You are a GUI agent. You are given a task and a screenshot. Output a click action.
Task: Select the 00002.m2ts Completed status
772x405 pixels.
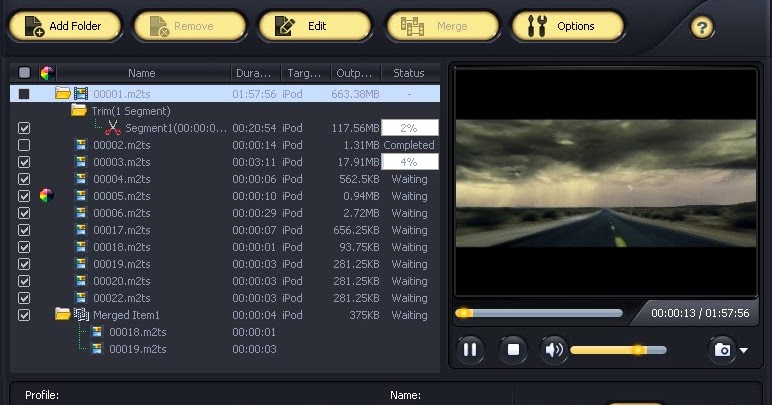pyautogui.click(x=409, y=145)
